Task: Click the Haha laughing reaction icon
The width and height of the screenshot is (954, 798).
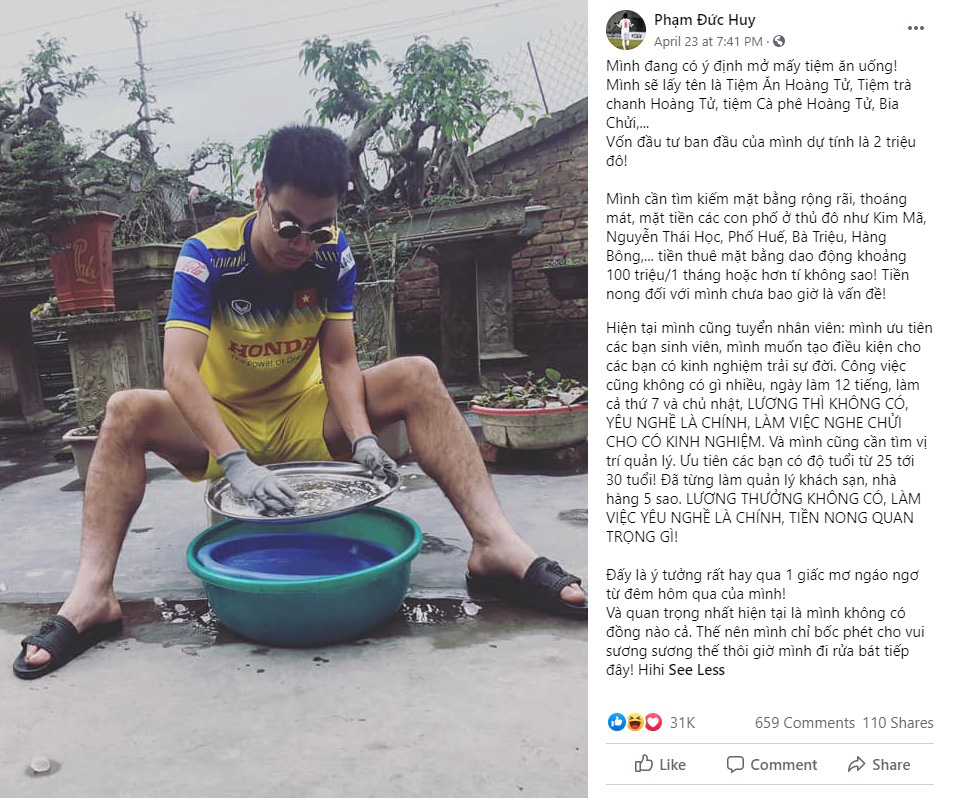Action: [x=635, y=722]
